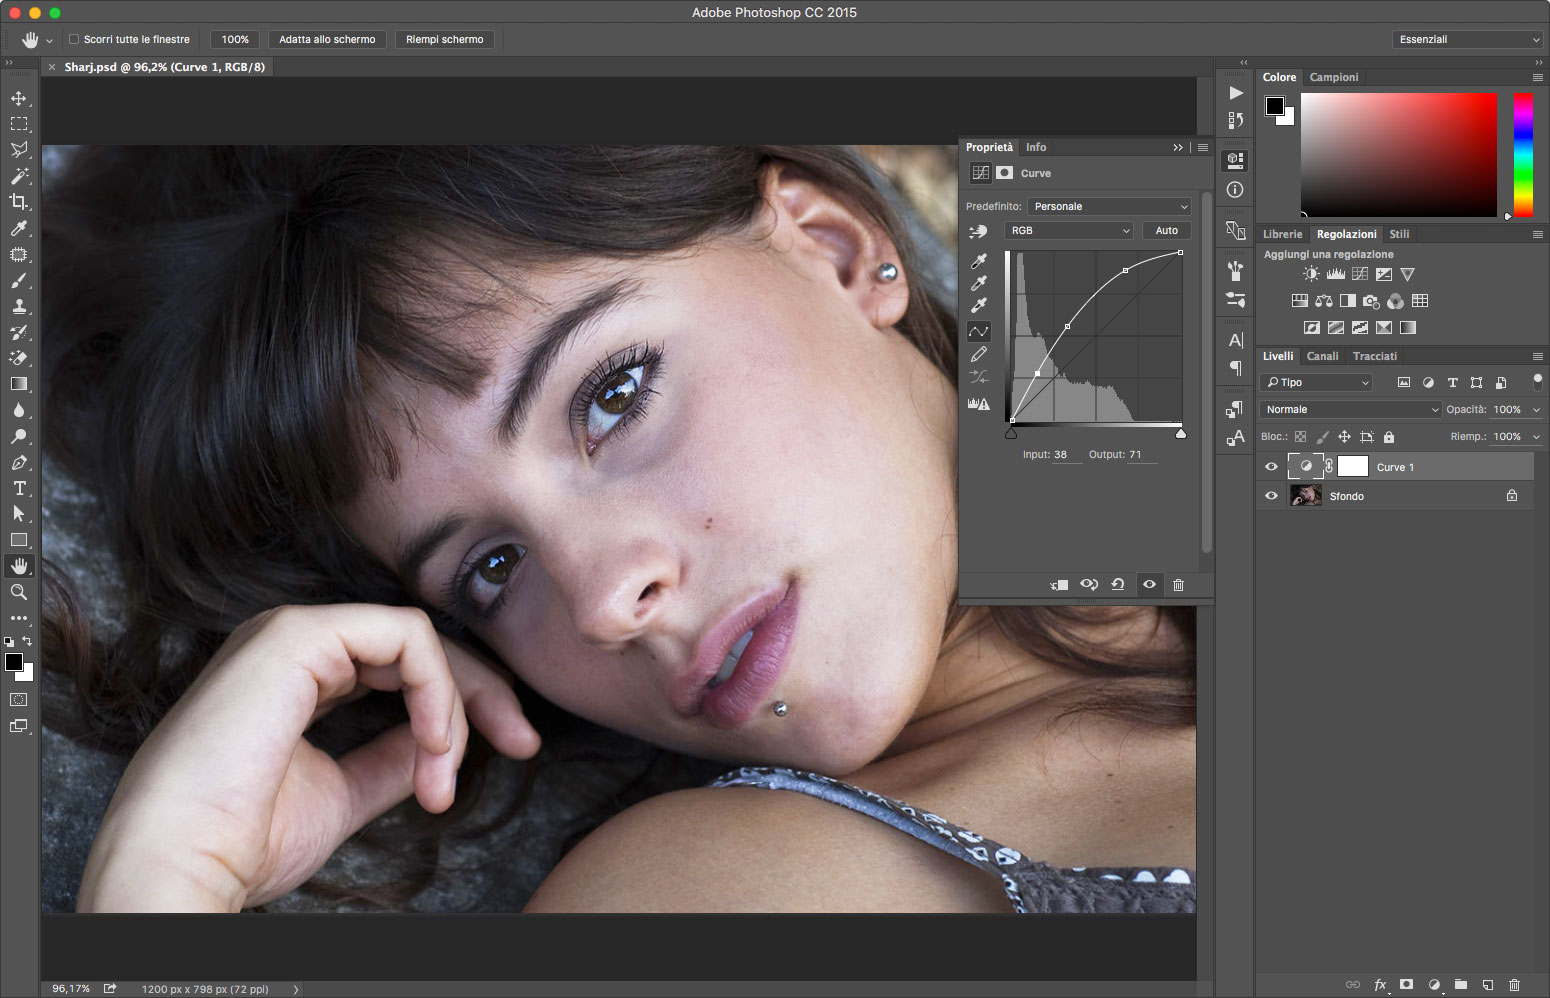Open layer effects fx menu
This screenshot has height=998, width=1550.
coord(1380,985)
